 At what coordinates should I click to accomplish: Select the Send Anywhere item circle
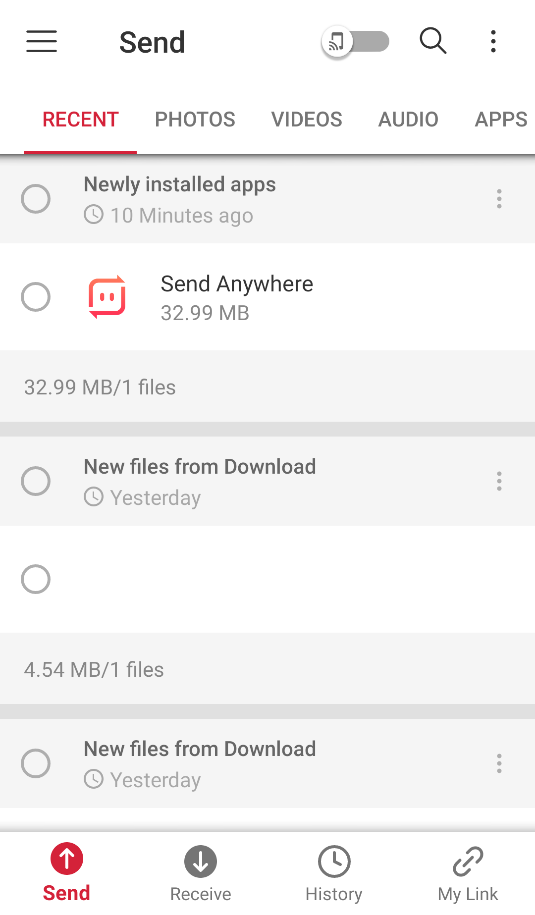[36, 297]
